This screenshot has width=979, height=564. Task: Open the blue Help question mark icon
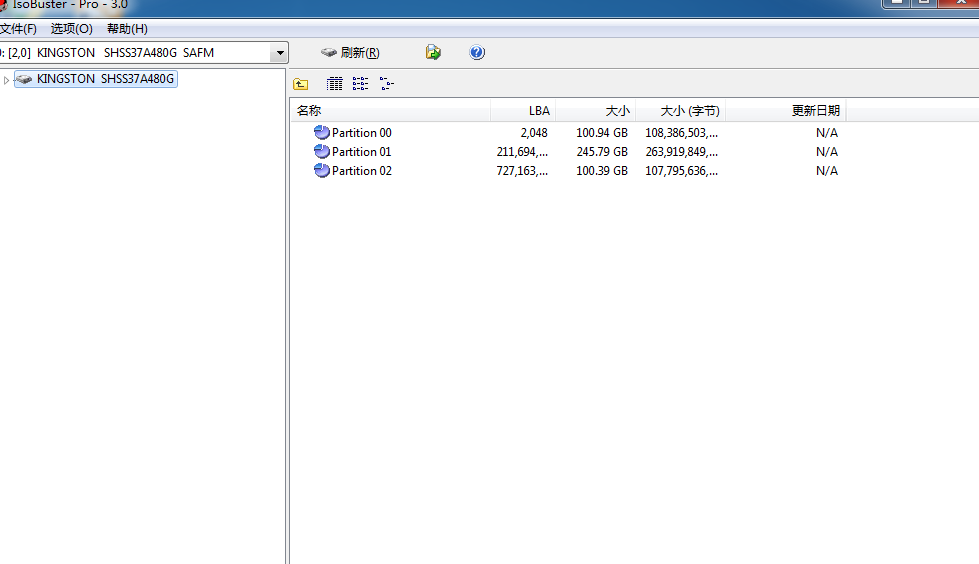point(476,52)
